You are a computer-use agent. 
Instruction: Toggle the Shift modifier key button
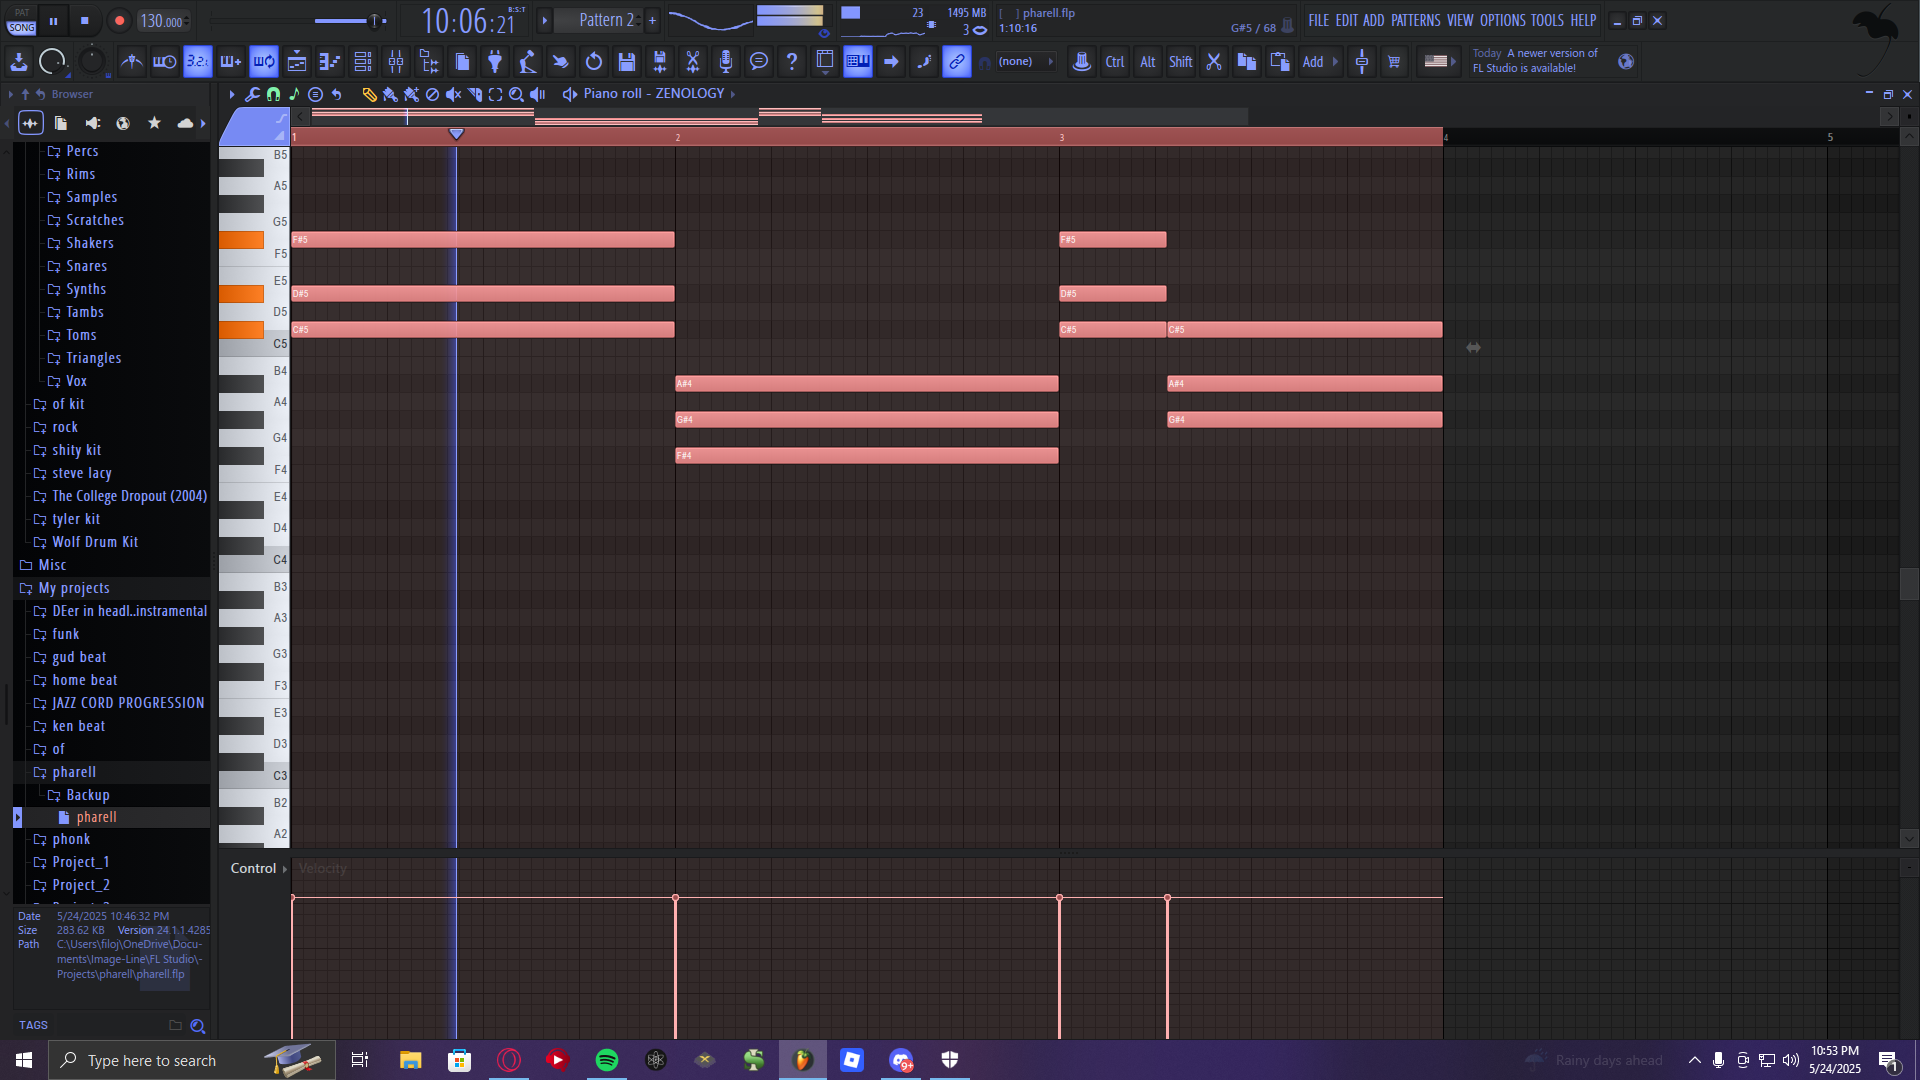point(1180,62)
